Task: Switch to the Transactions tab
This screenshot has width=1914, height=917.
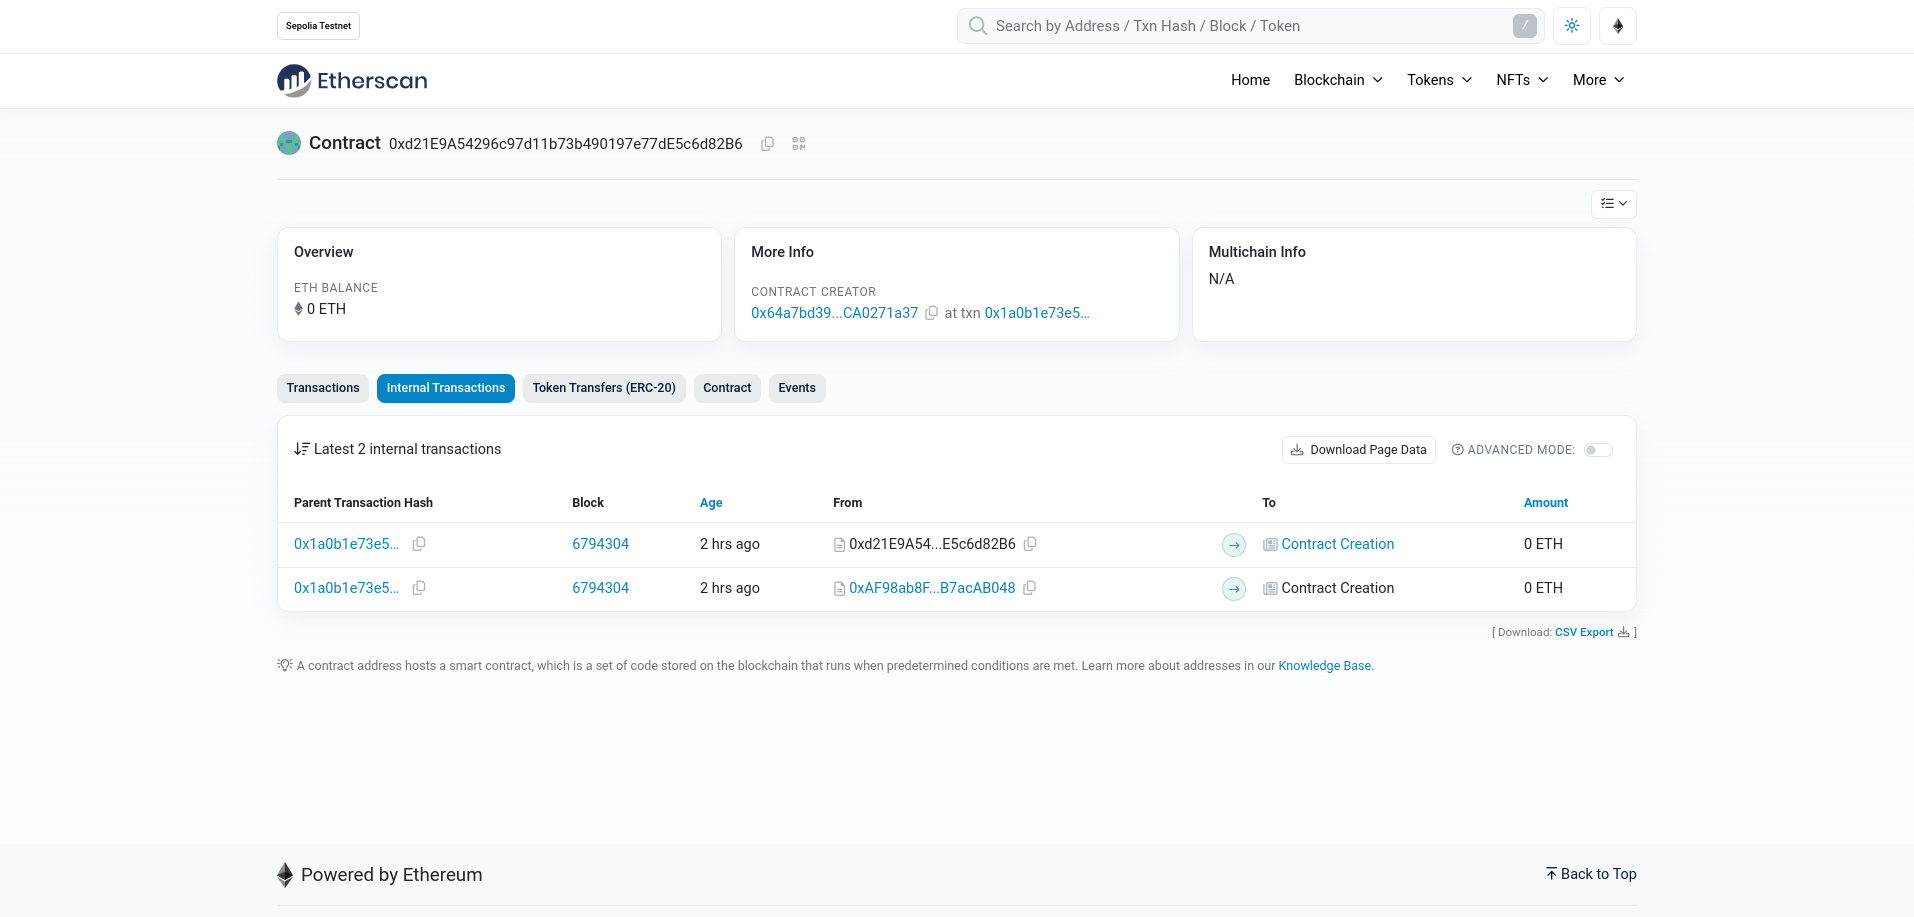Action: click(x=323, y=388)
